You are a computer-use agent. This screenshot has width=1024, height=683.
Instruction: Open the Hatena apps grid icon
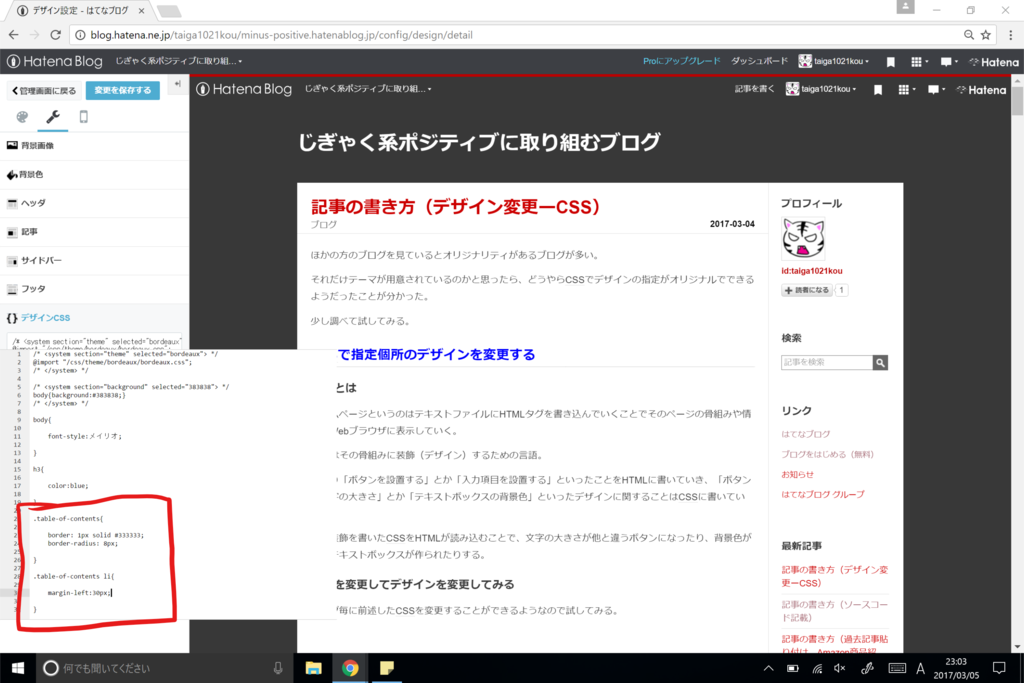pyautogui.click(x=917, y=62)
